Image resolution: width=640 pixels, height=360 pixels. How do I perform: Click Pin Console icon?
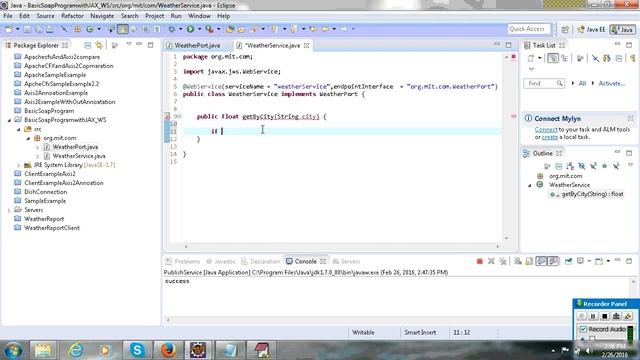click(x=568, y=261)
